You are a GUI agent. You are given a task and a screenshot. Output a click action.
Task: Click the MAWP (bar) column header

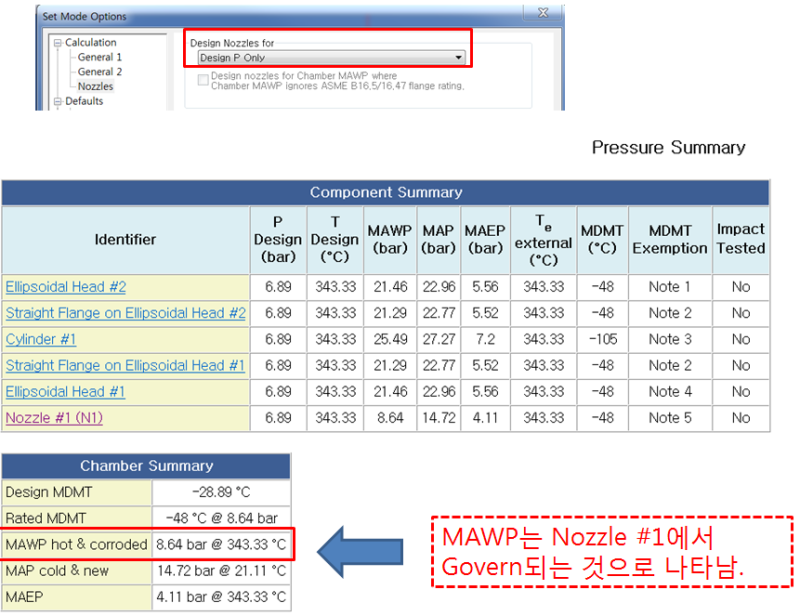390,239
